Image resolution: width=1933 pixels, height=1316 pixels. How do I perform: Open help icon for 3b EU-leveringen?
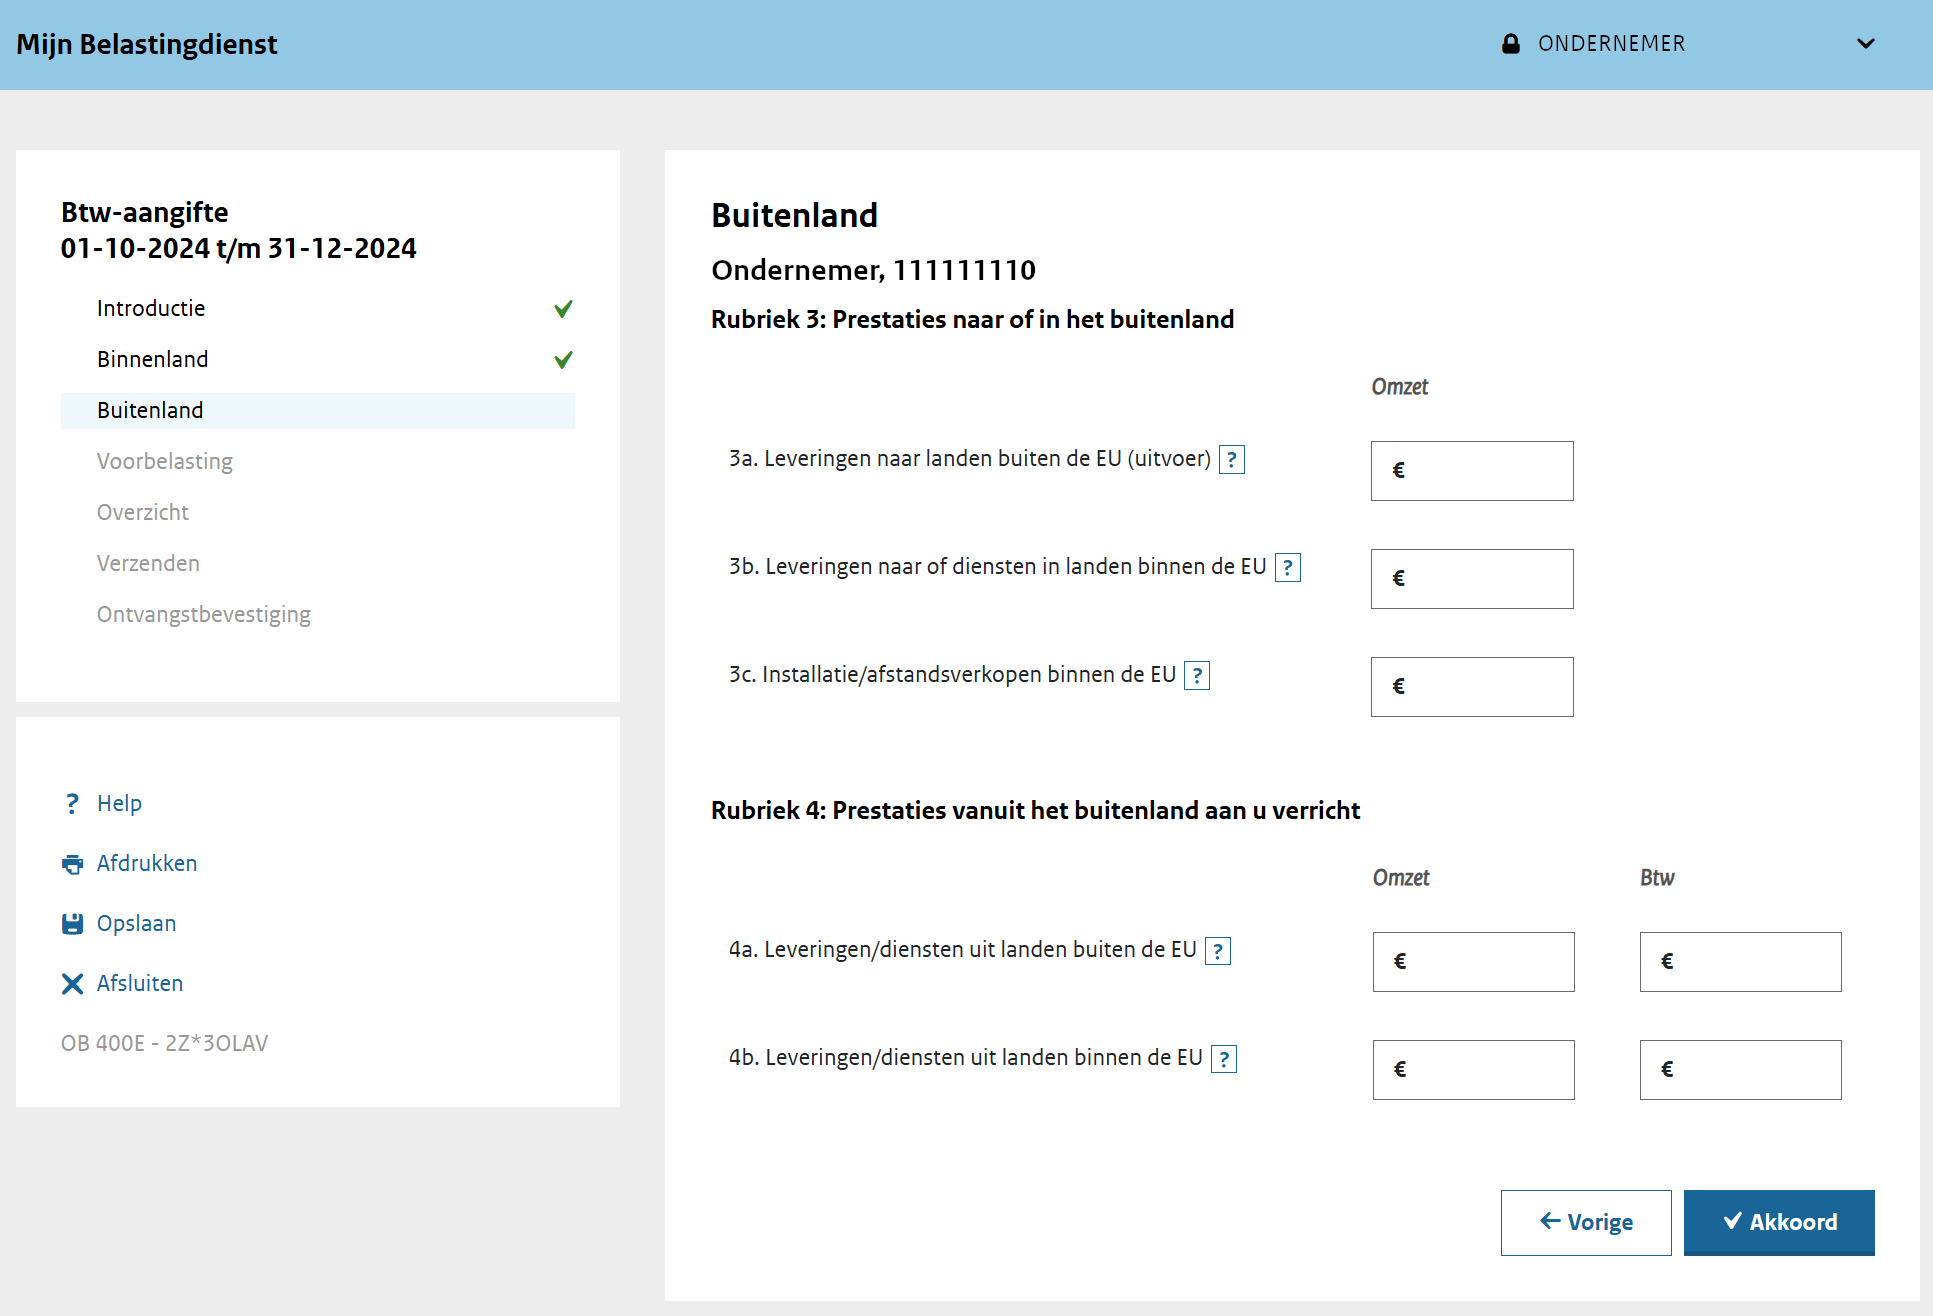(x=1288, y=568)
